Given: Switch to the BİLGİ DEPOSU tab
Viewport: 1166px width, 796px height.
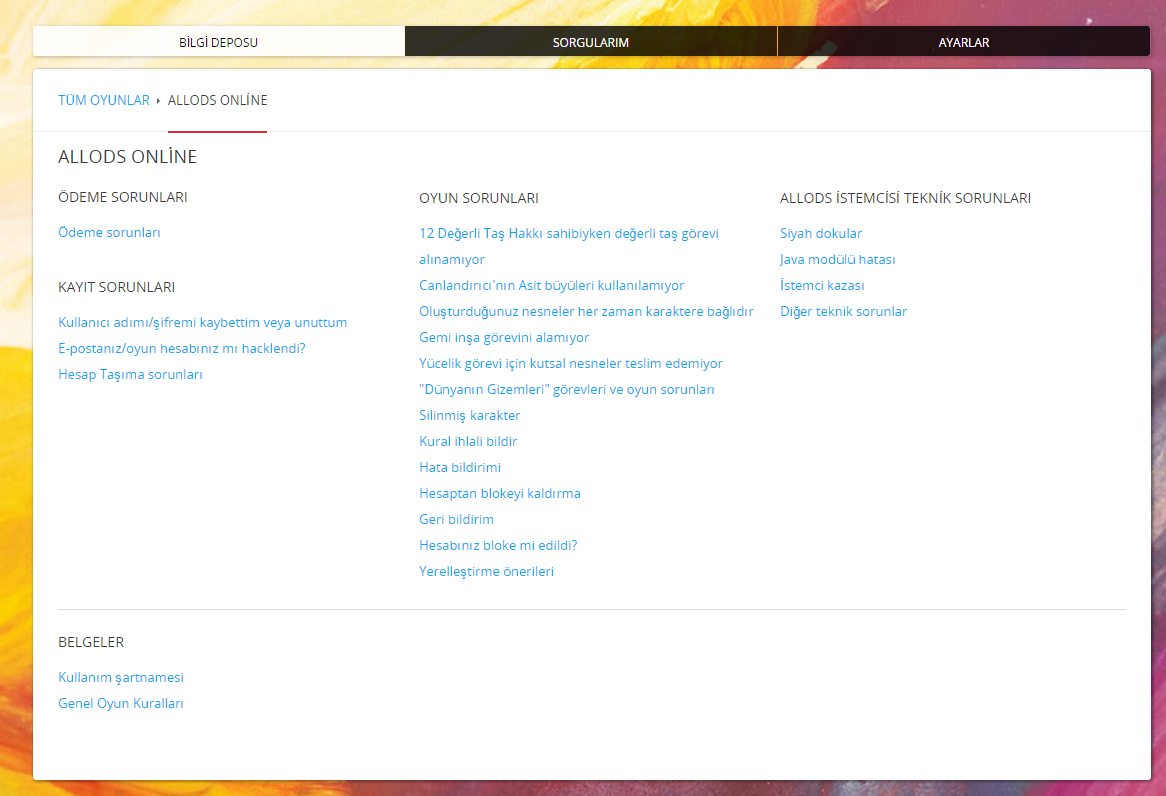Looking at the screenshot, I should pos(219,42).
